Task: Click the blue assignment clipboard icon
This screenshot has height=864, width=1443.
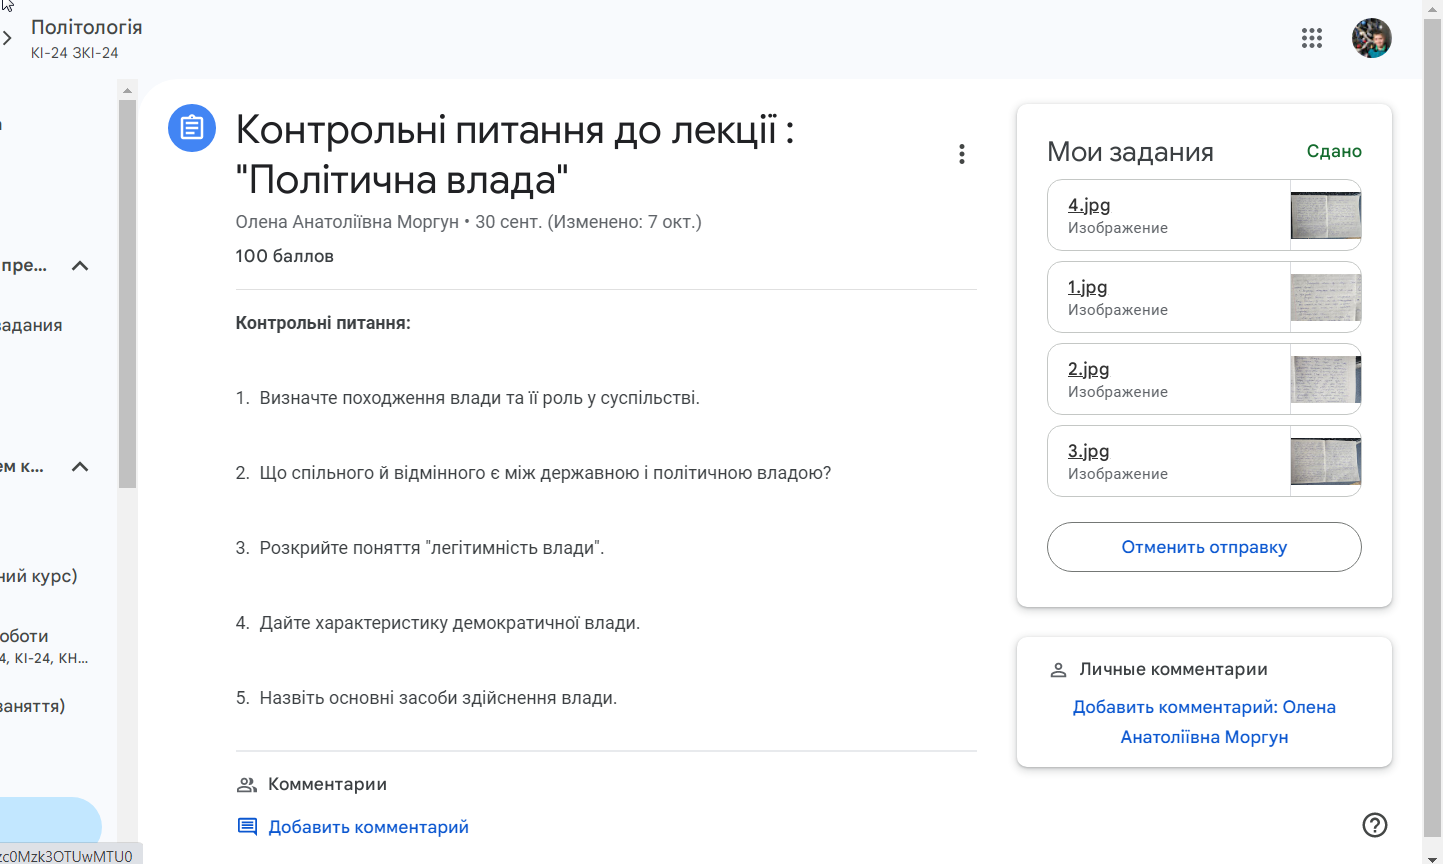Action: pos(192,128)
